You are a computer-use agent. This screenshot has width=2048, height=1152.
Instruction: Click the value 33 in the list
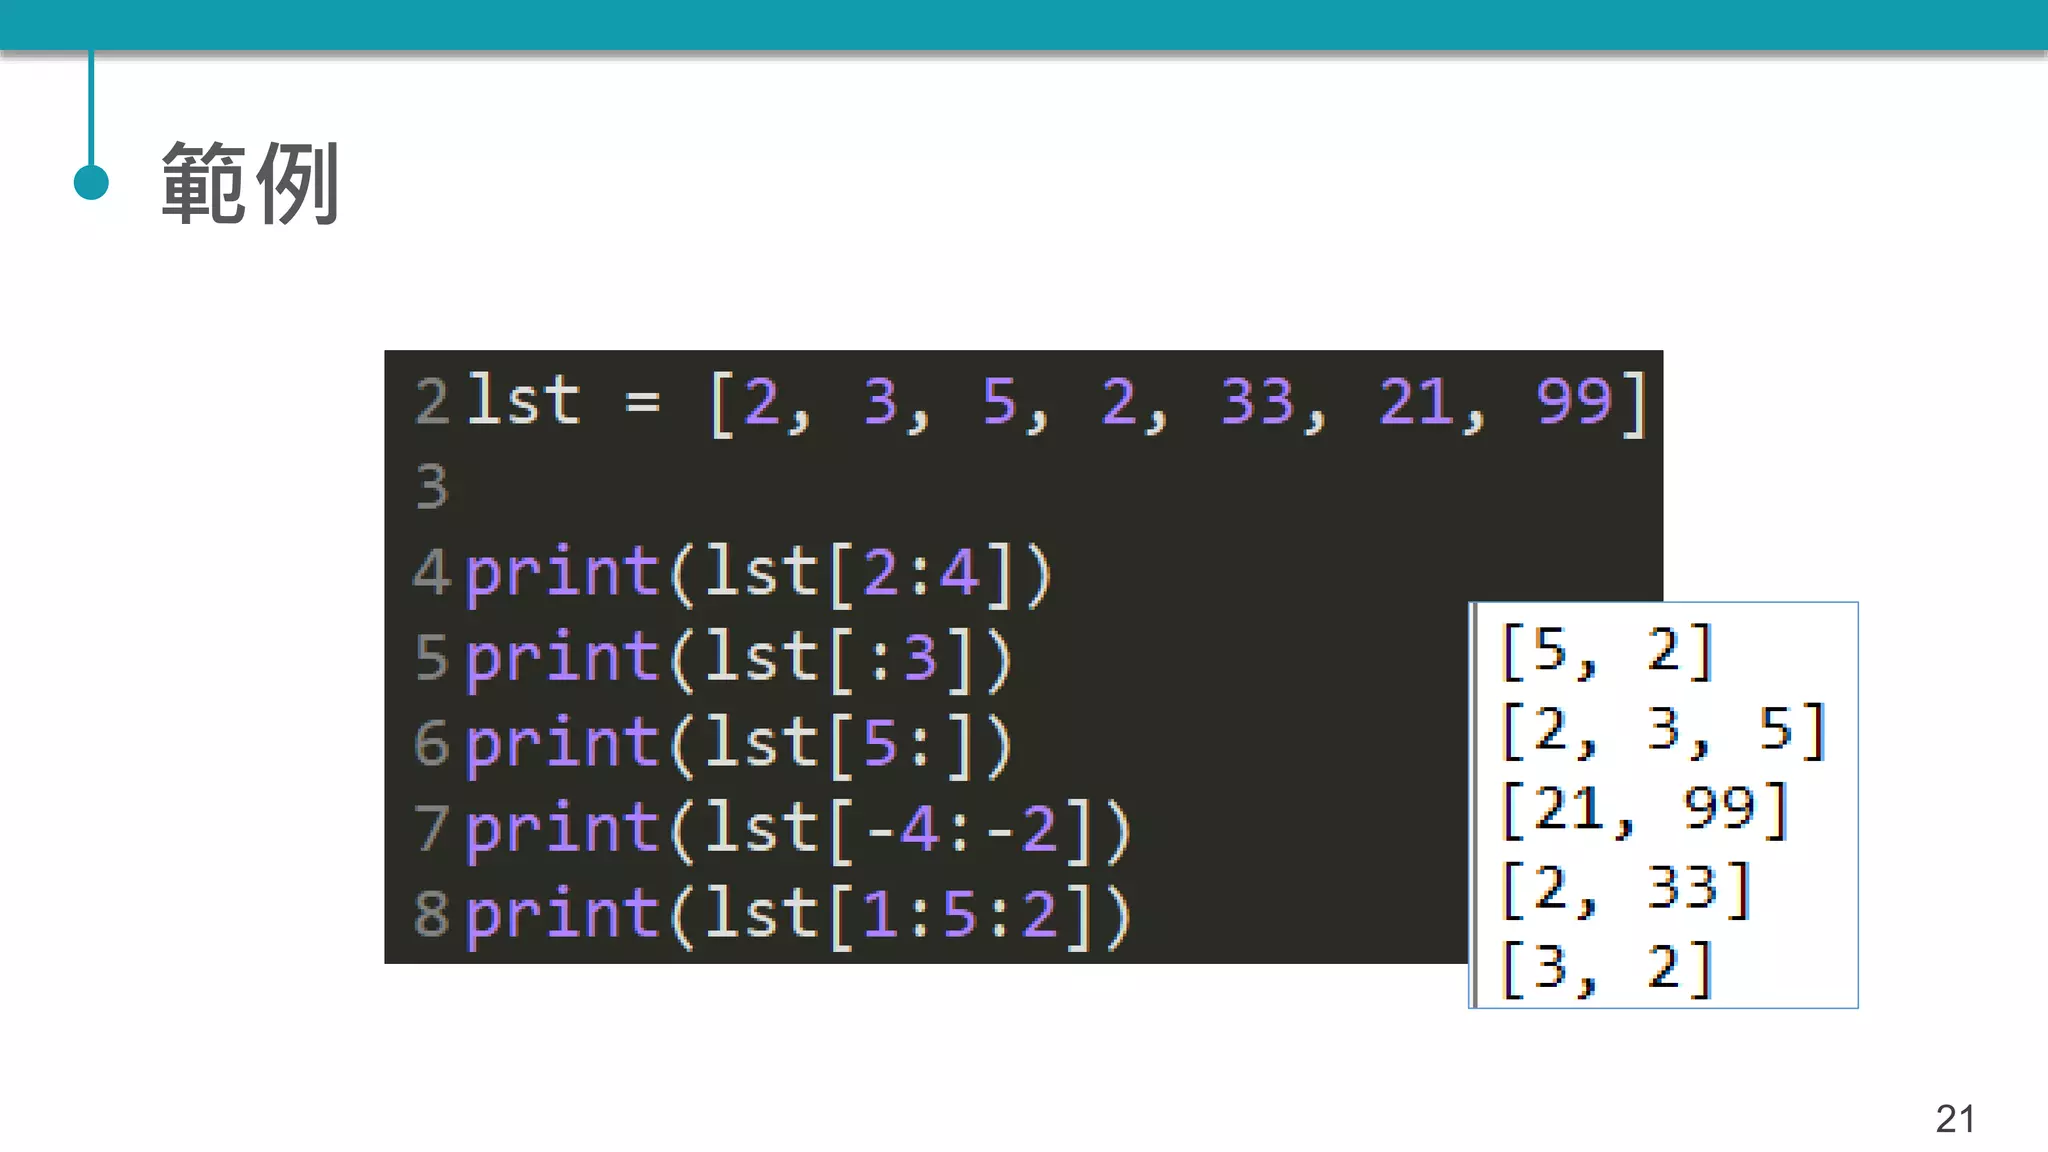[x=1258, y=403]
